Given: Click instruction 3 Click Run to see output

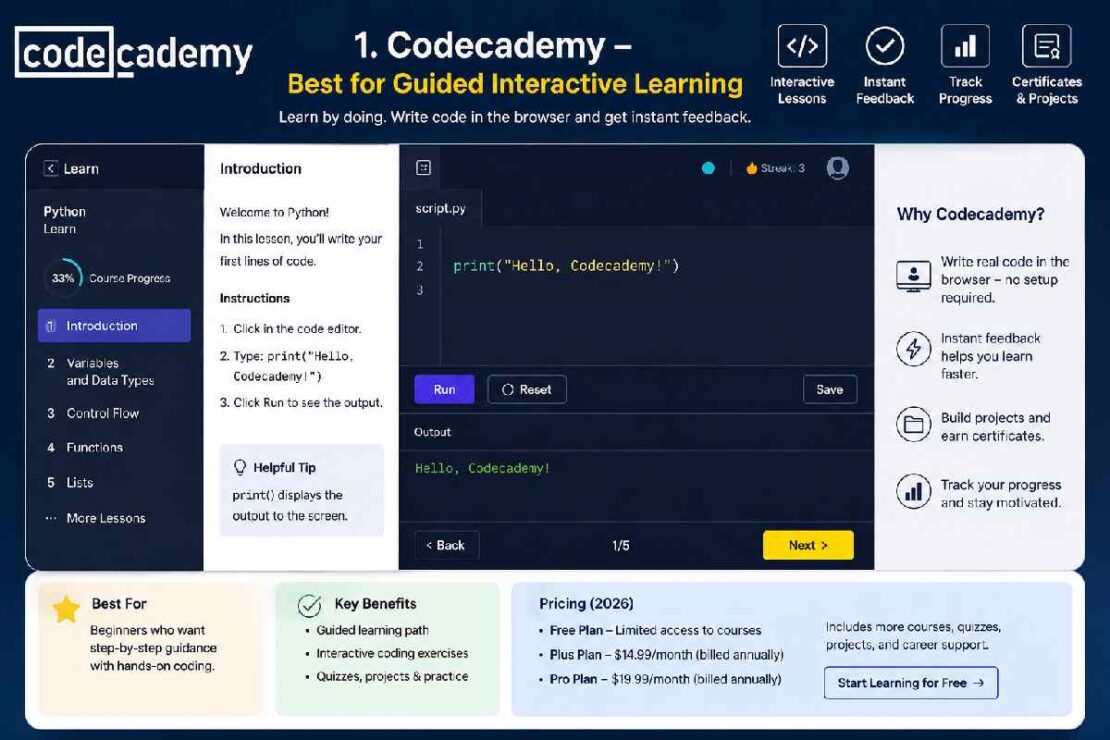Looking at the screenshot, I should click(301, 402).
